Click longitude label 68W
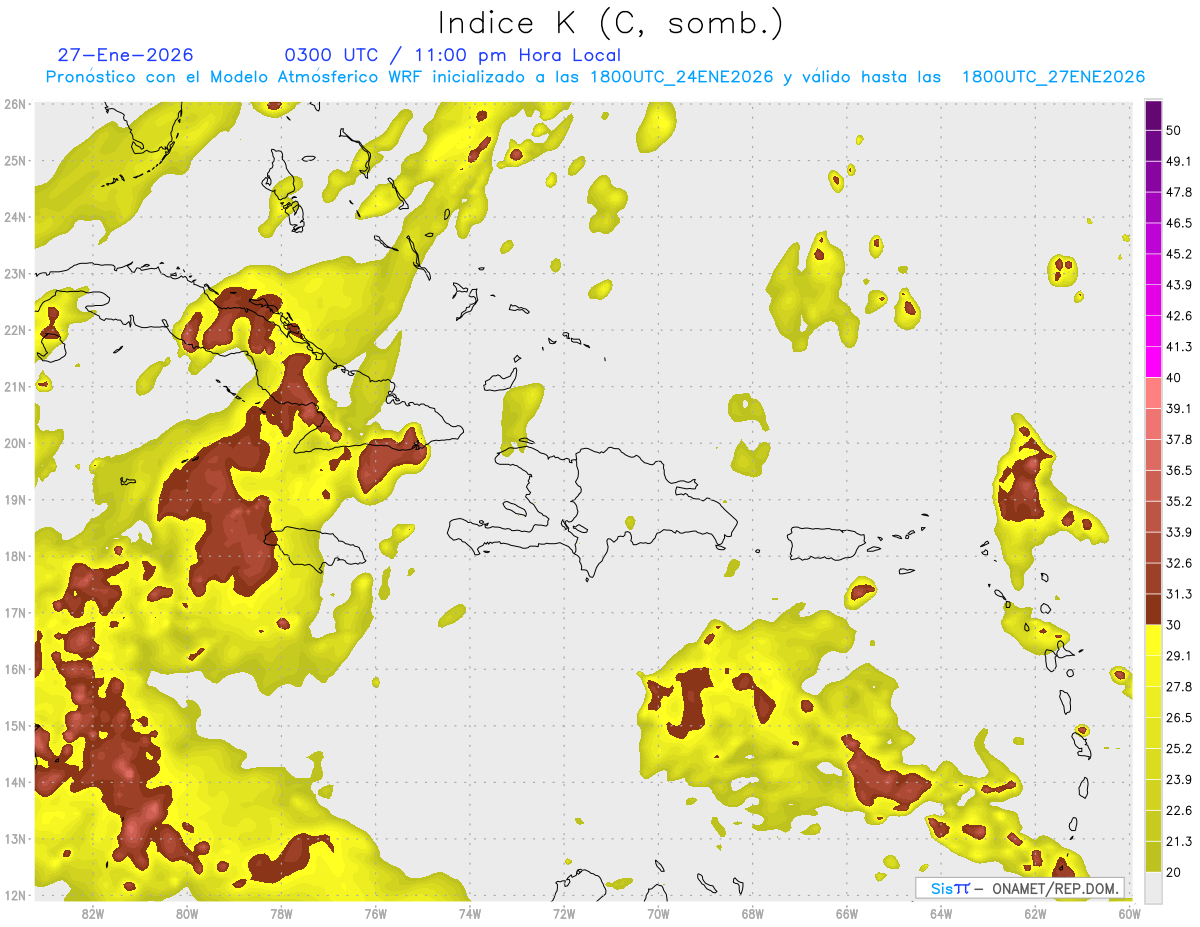1200x927 pixels. (x=752, y=913)
